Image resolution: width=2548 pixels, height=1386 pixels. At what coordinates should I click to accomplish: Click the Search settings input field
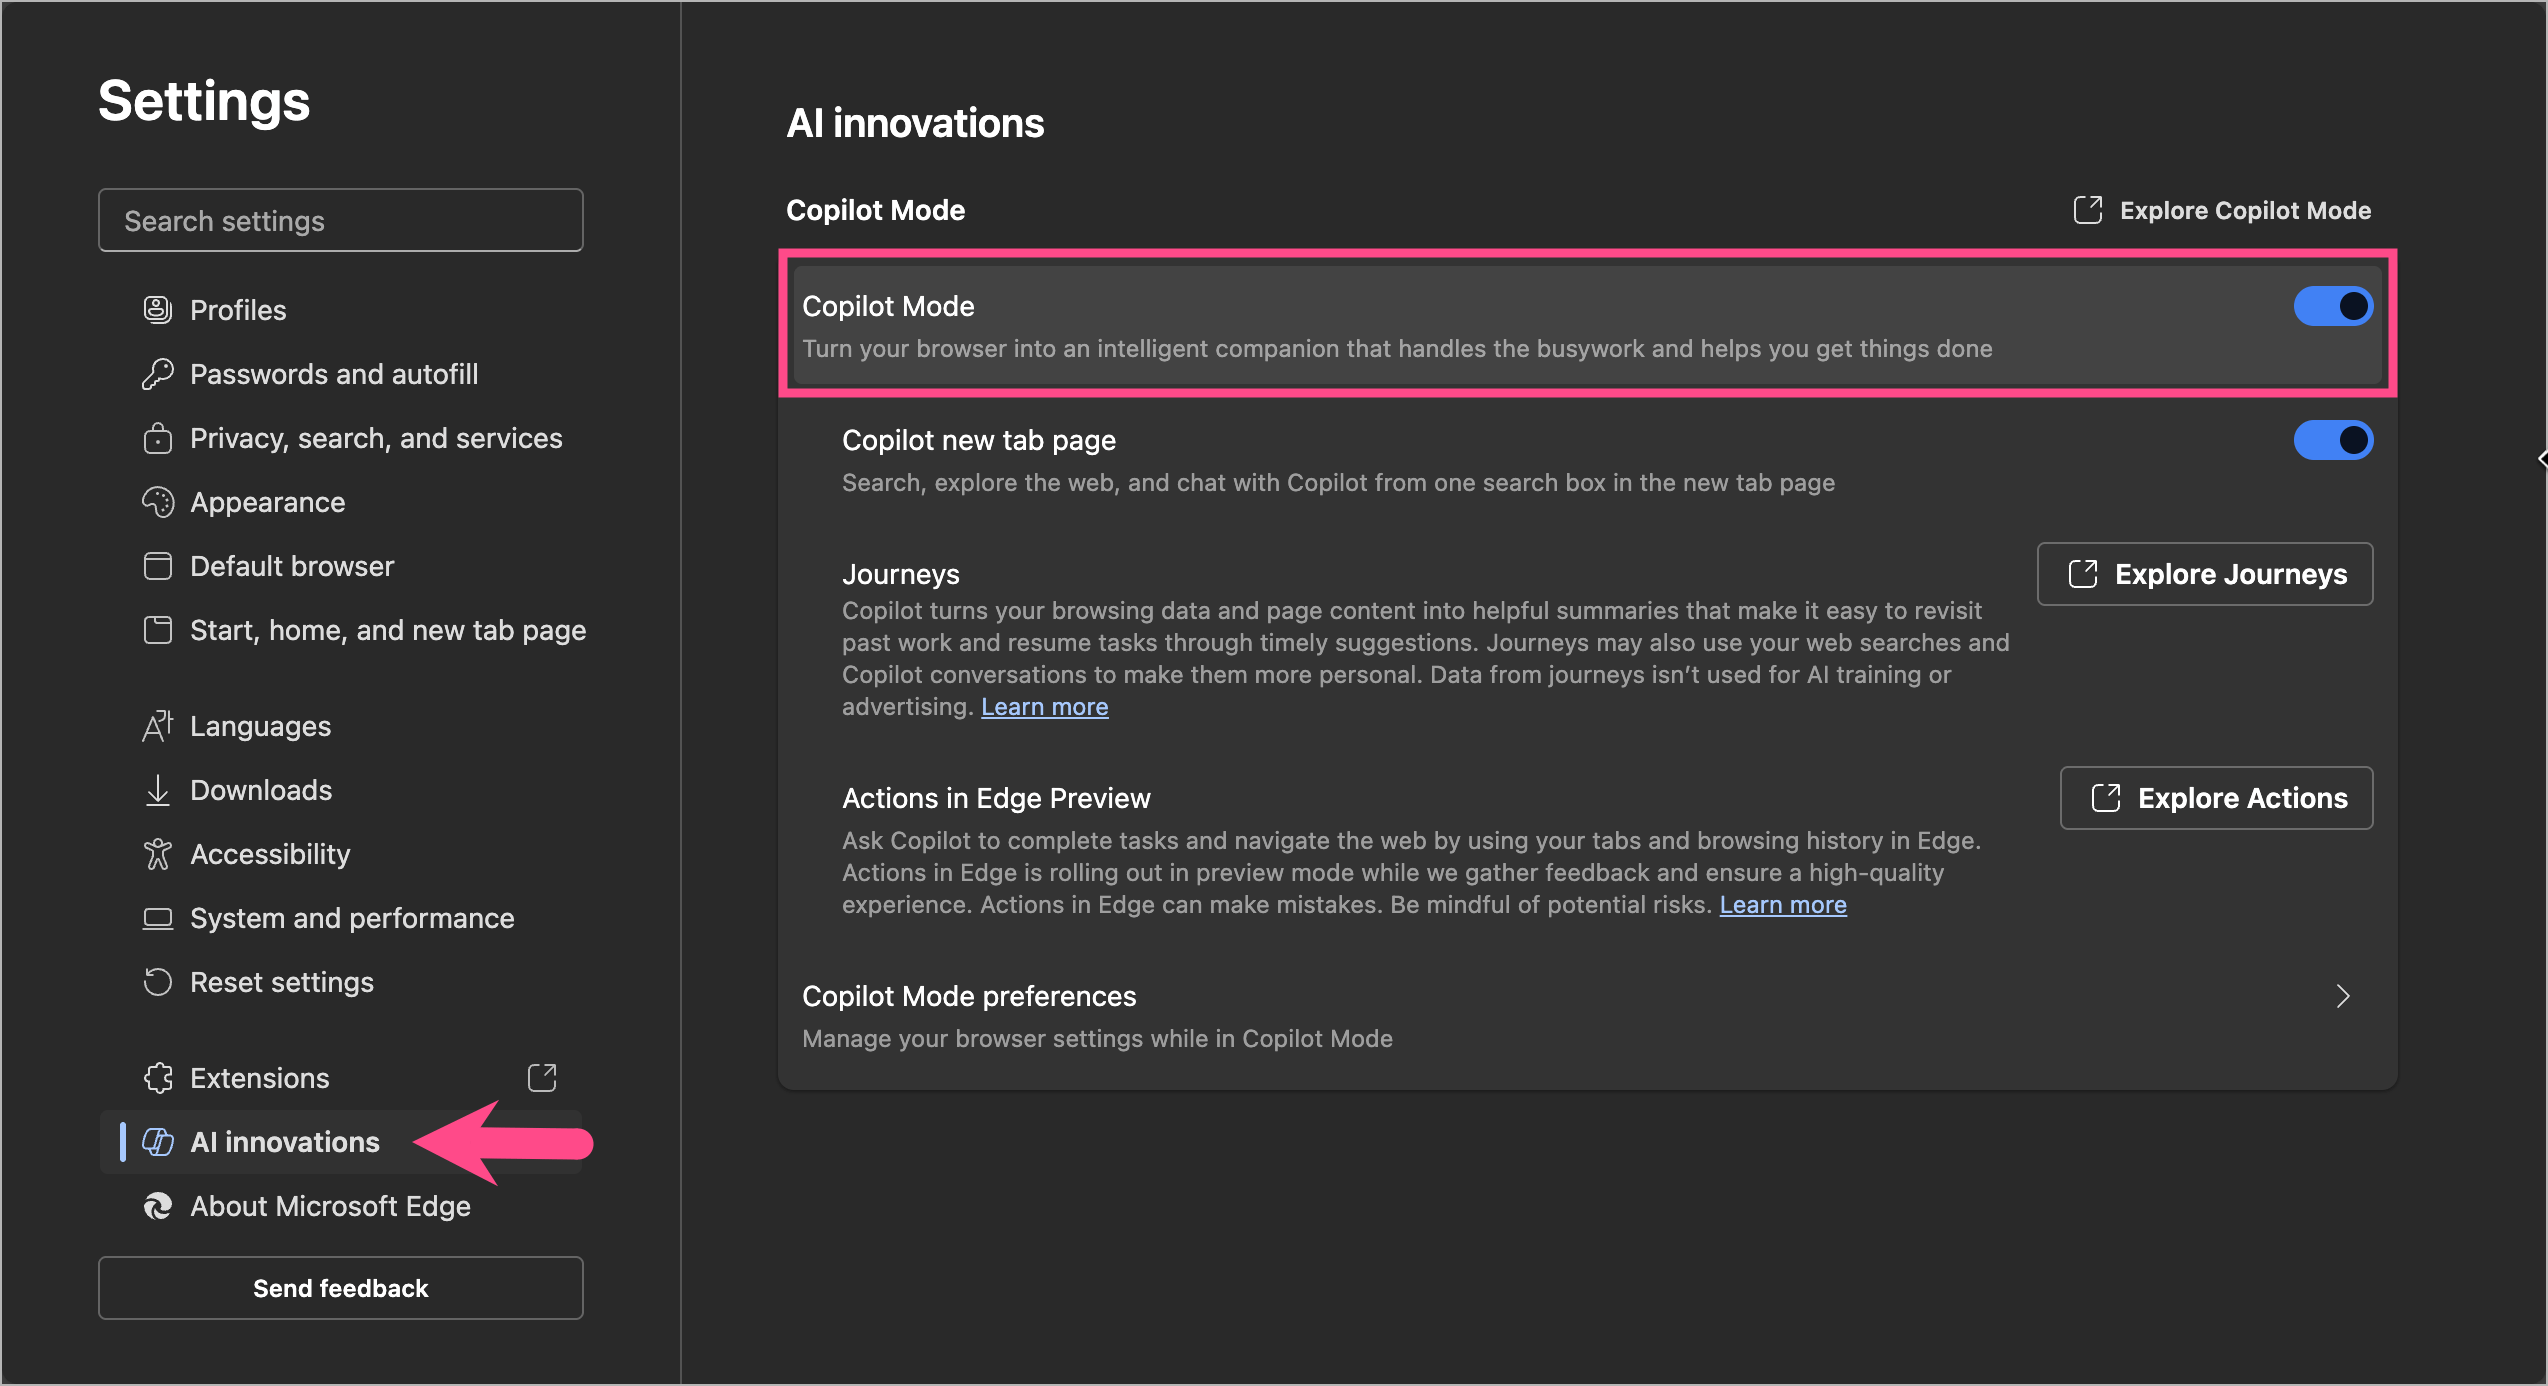coord(340,220)
